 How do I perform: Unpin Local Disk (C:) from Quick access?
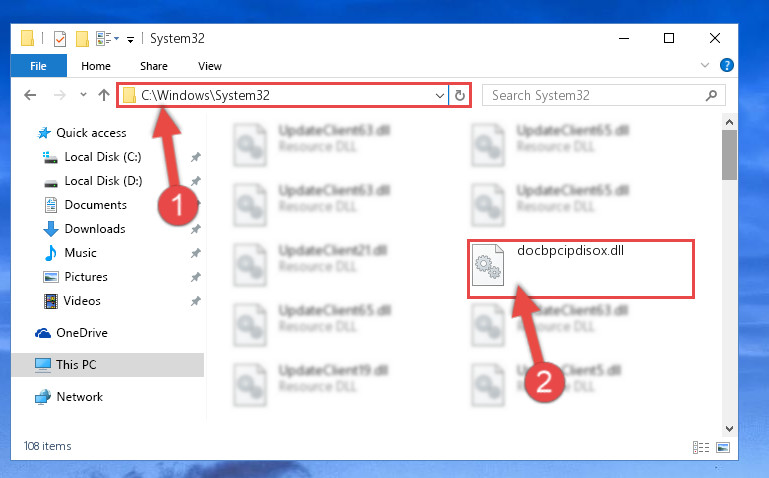pyautogui.click(x=196, y=157)
